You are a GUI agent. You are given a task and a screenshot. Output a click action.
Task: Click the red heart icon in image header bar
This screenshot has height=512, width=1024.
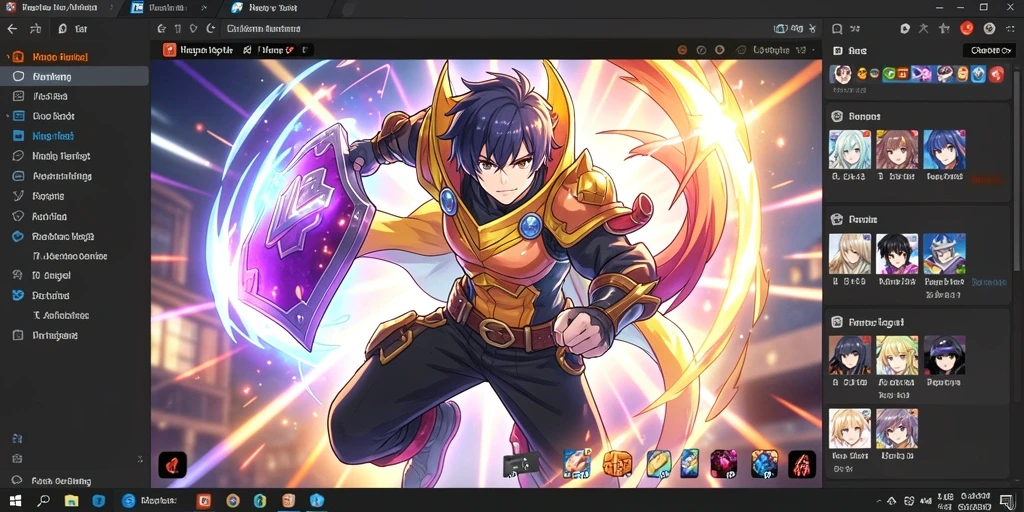tap(289, 50)
